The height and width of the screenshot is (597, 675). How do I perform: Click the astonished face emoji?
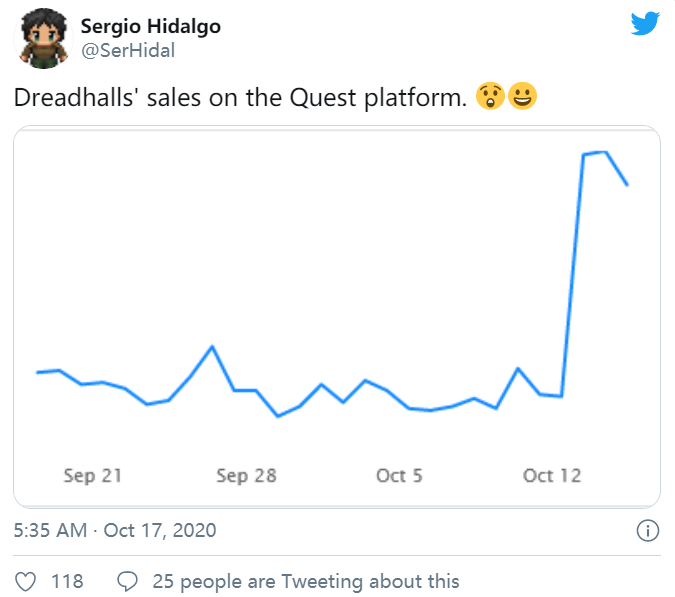click(x=490, y=98)
